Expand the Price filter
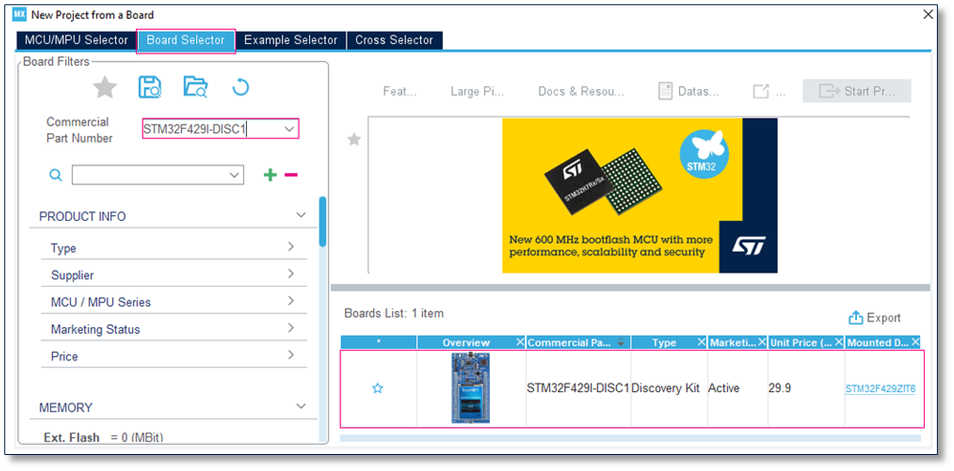This screenshot has width=954, height=471. pyautogui.click(x=291, y=354)
